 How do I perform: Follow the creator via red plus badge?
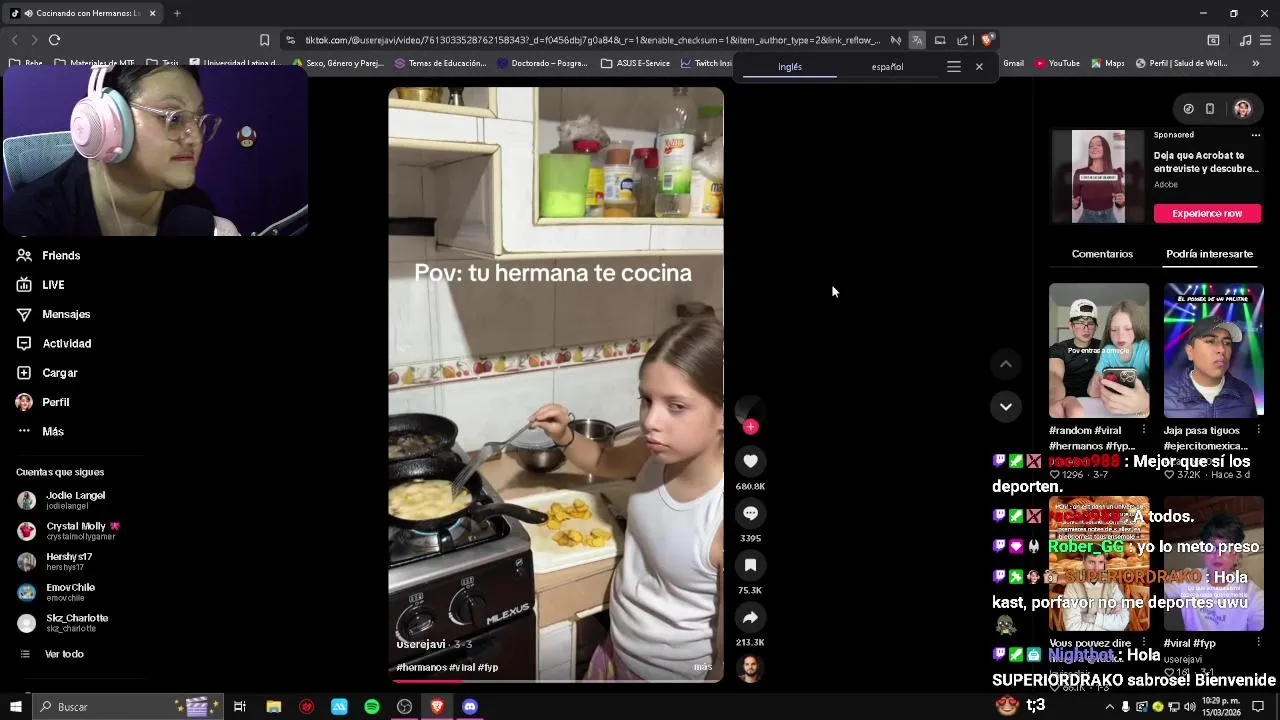[x=750, y=427]
